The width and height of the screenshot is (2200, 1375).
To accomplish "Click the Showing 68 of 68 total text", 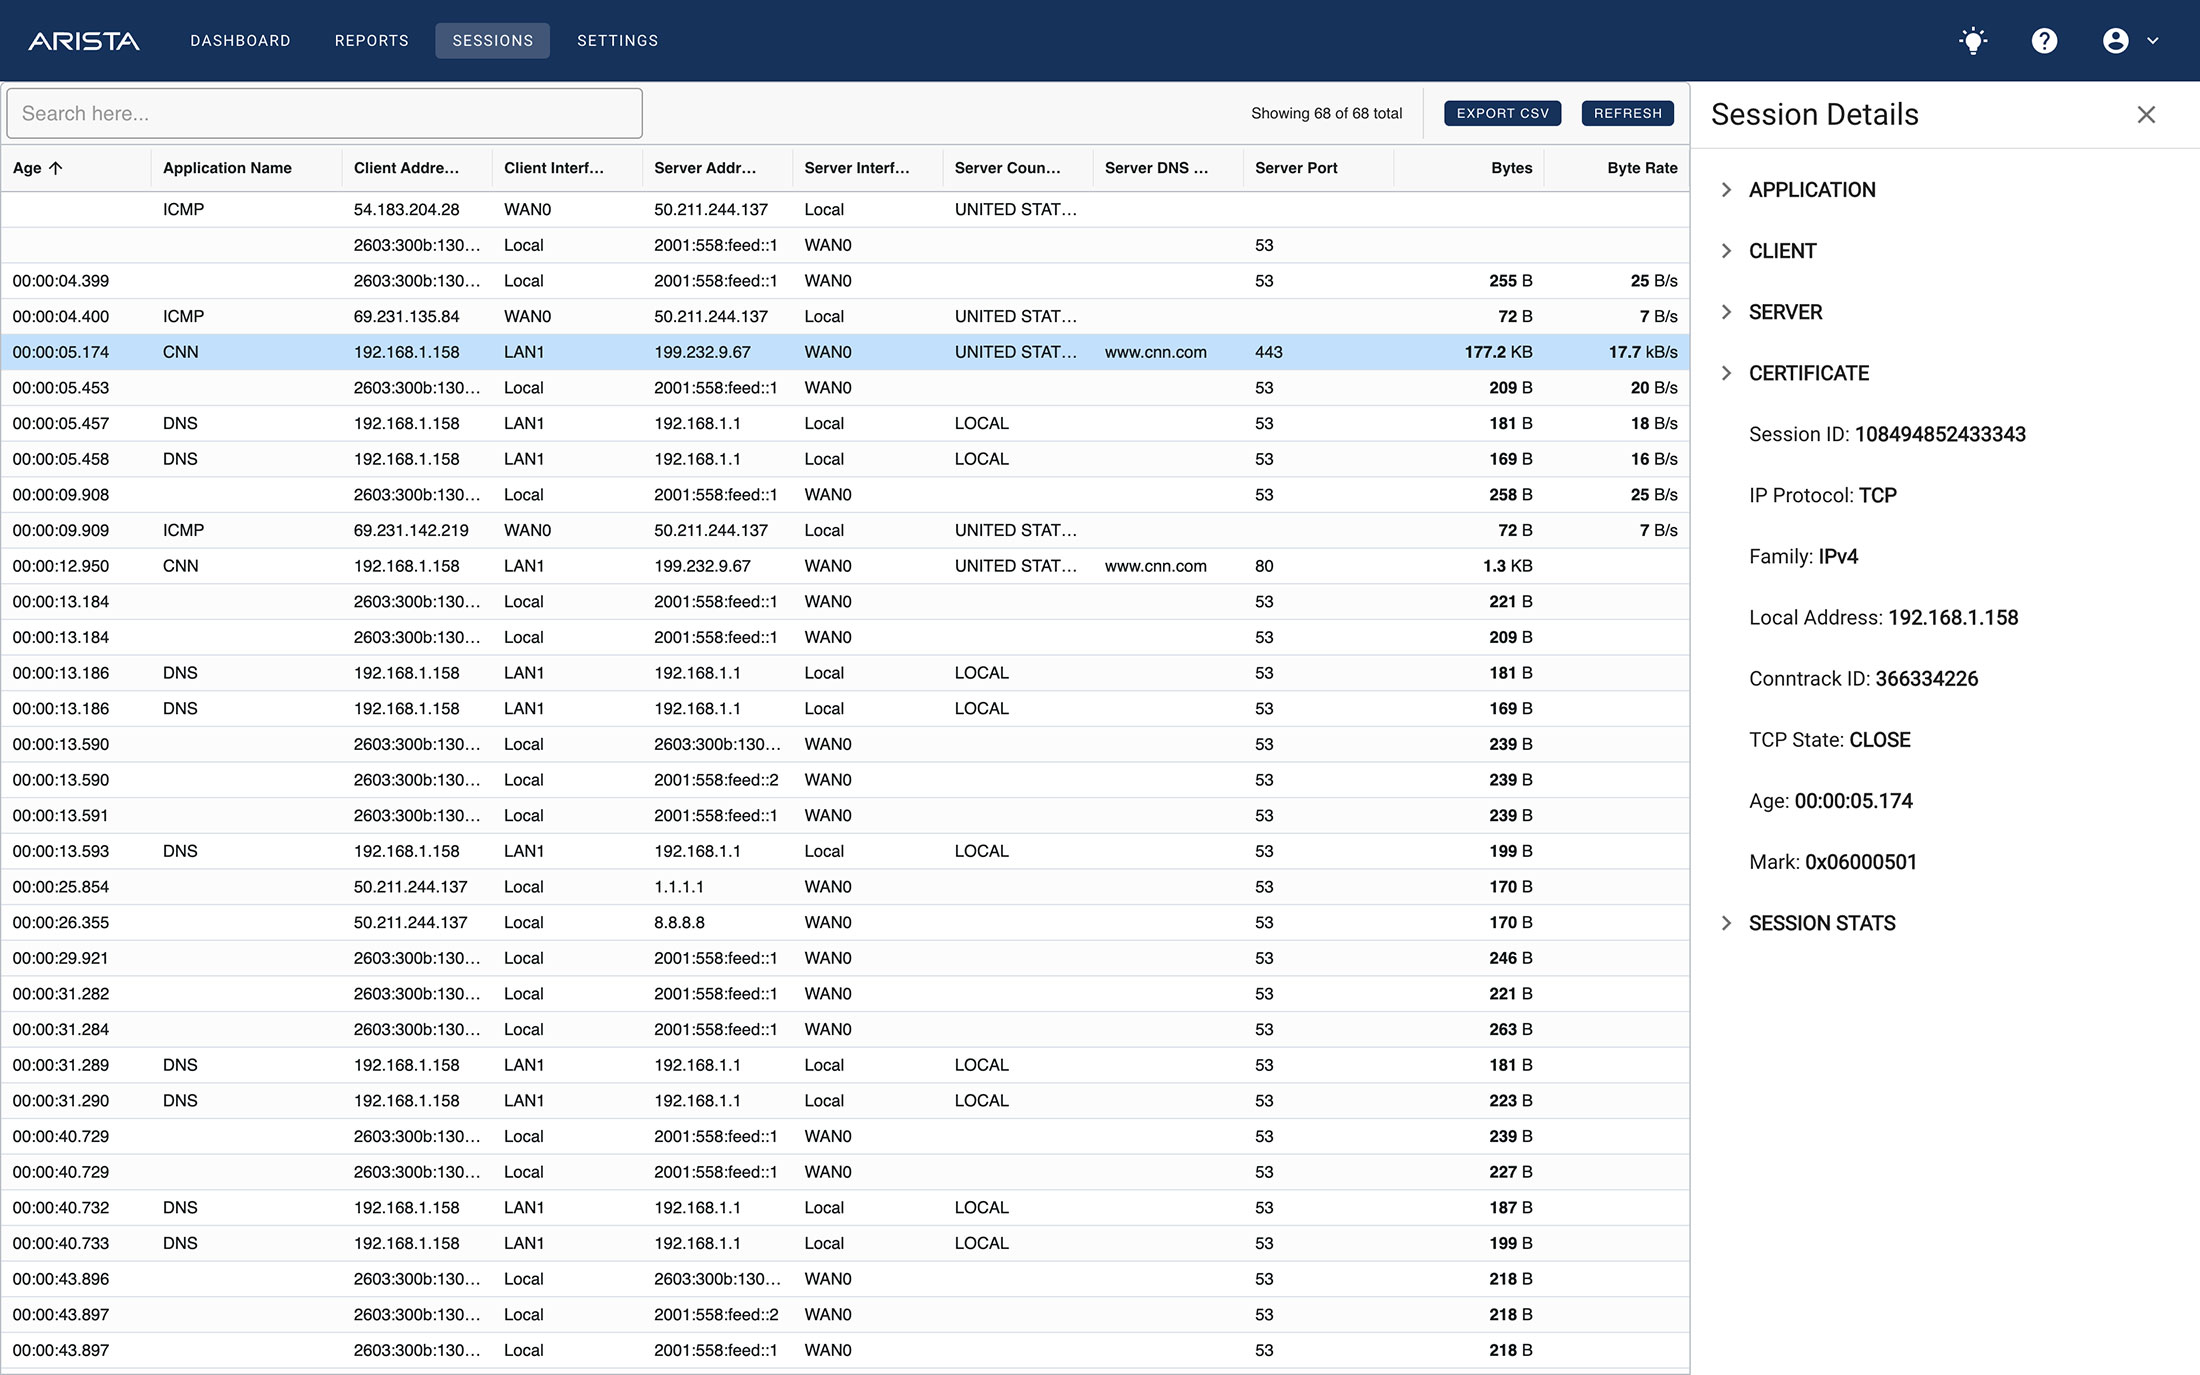I will [x=1326, y=113].
